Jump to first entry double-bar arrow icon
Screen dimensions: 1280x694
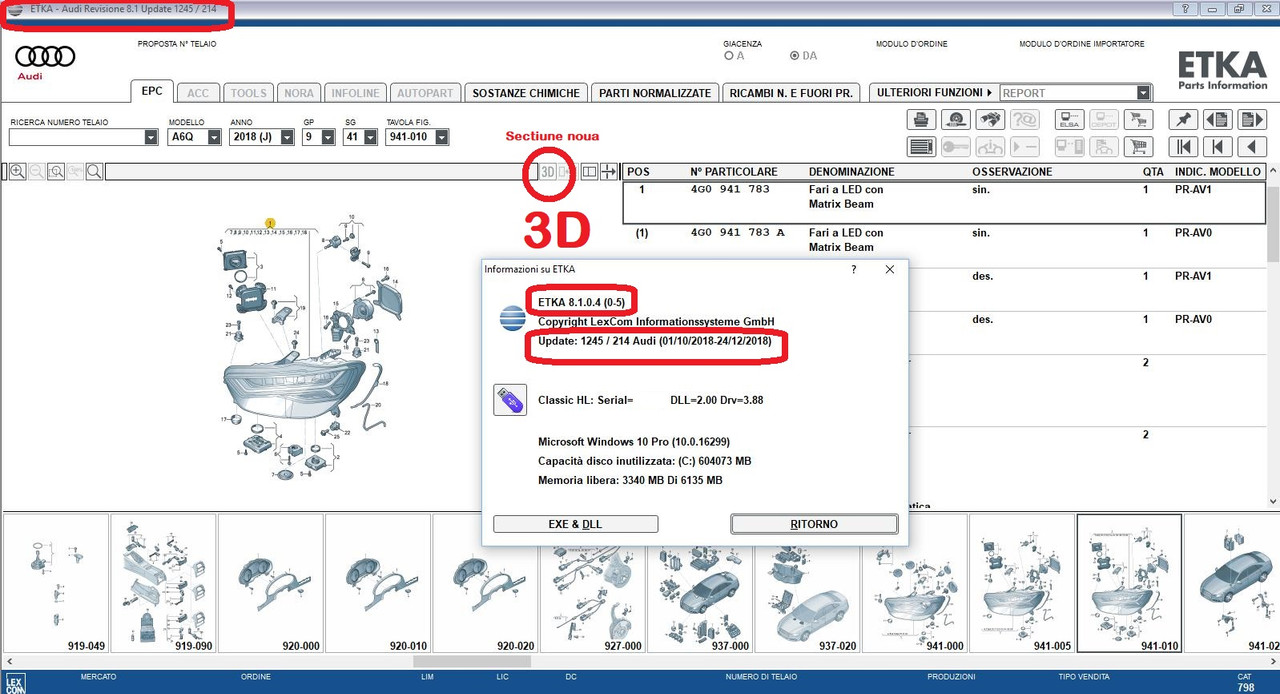point(1183,147)
